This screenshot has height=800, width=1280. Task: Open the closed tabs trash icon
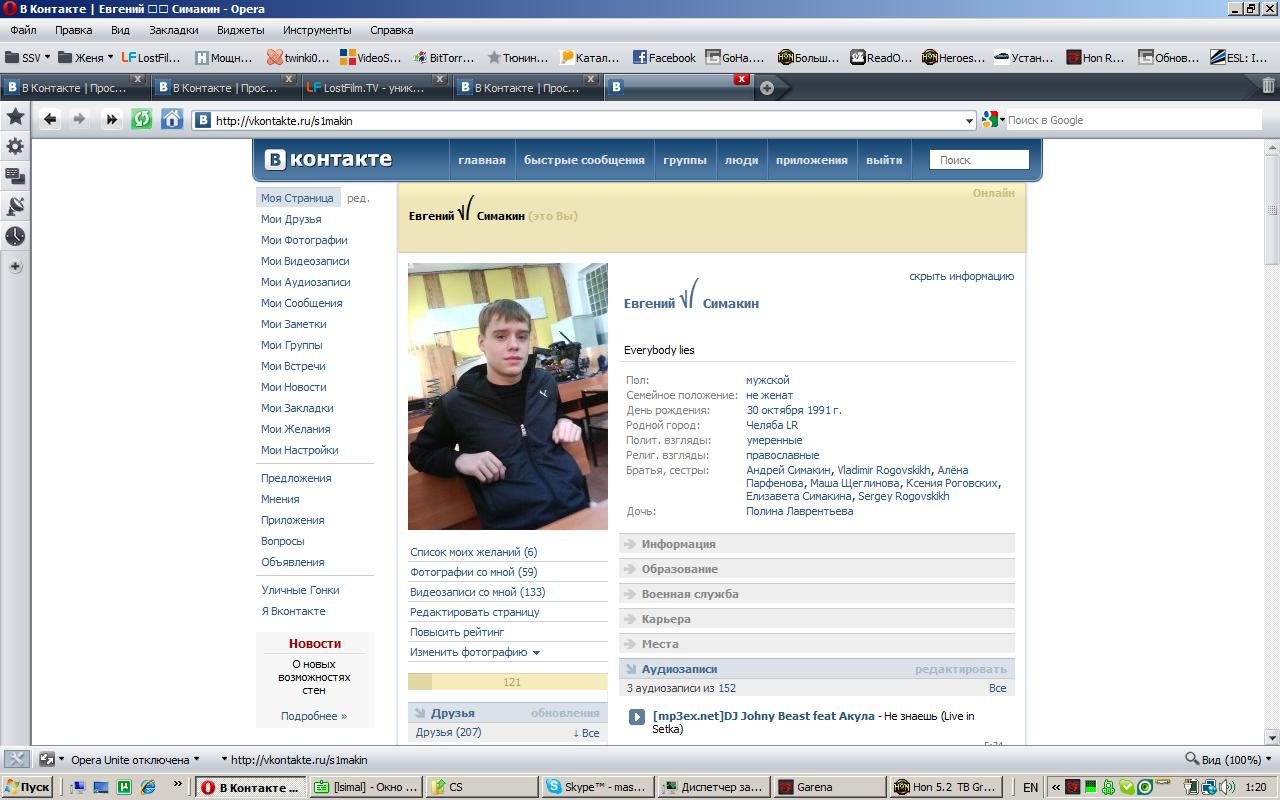(x=1268, y=86)
